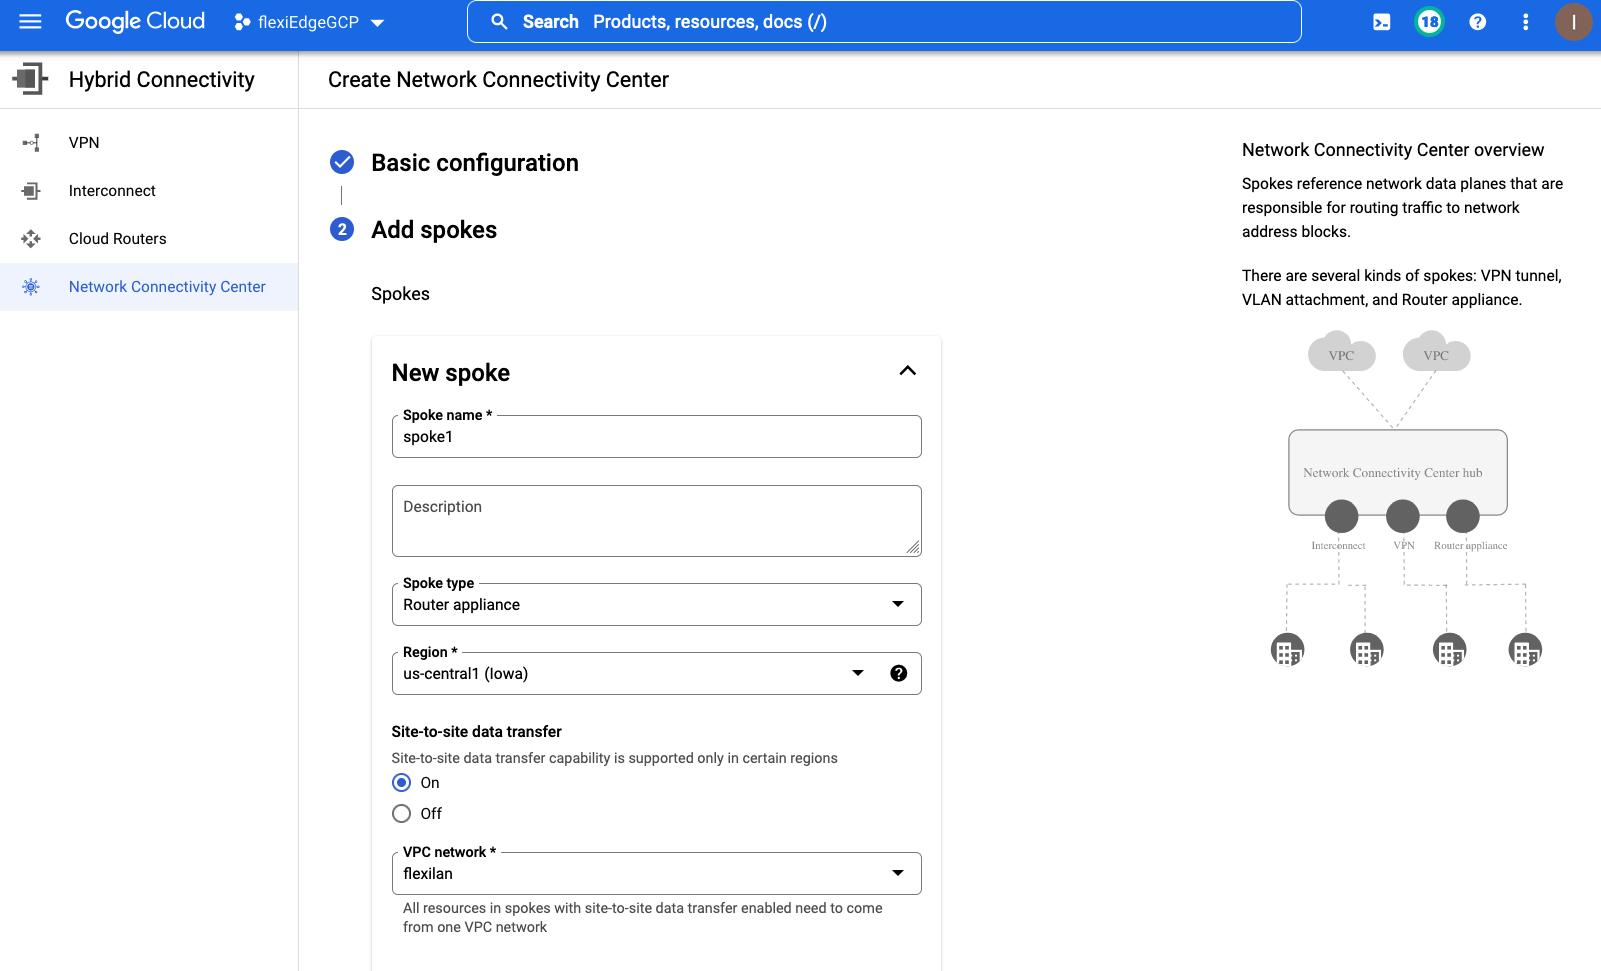The height and width of the screenshot is (971, 1601).
Task: Click the Create Network Connectivity Center title
Action: [498, 80]
